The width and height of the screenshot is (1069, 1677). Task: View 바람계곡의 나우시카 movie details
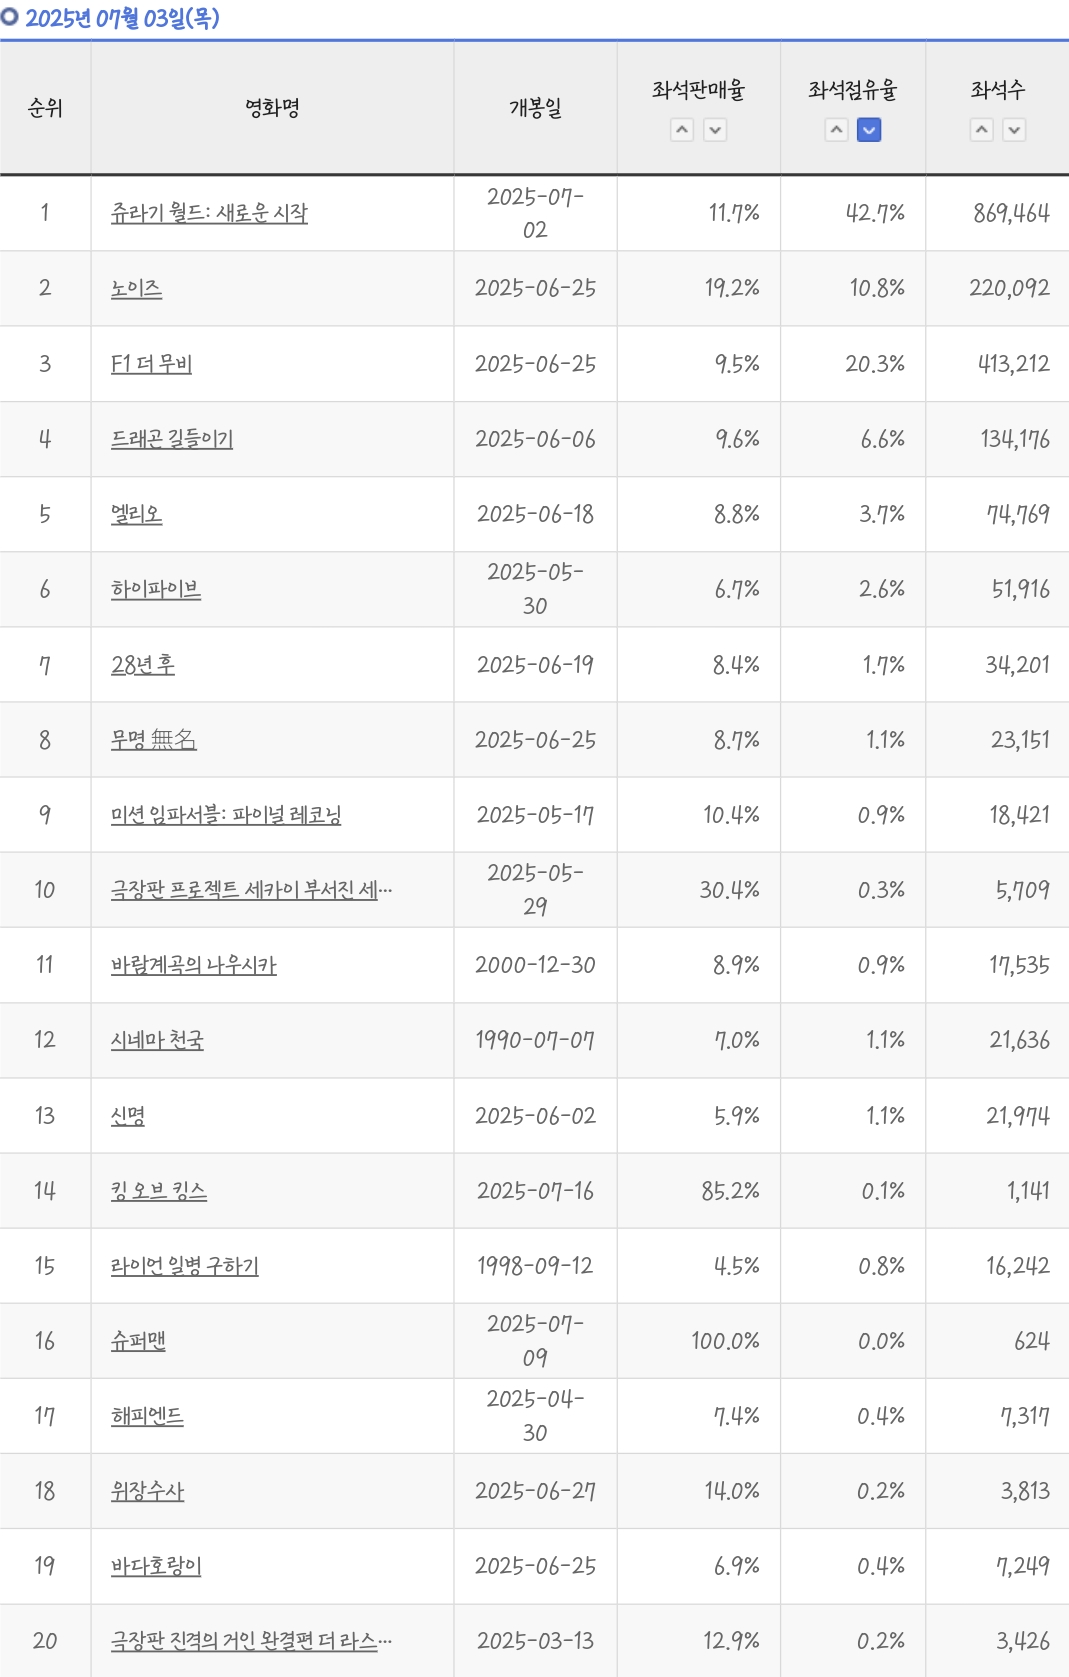194,965
